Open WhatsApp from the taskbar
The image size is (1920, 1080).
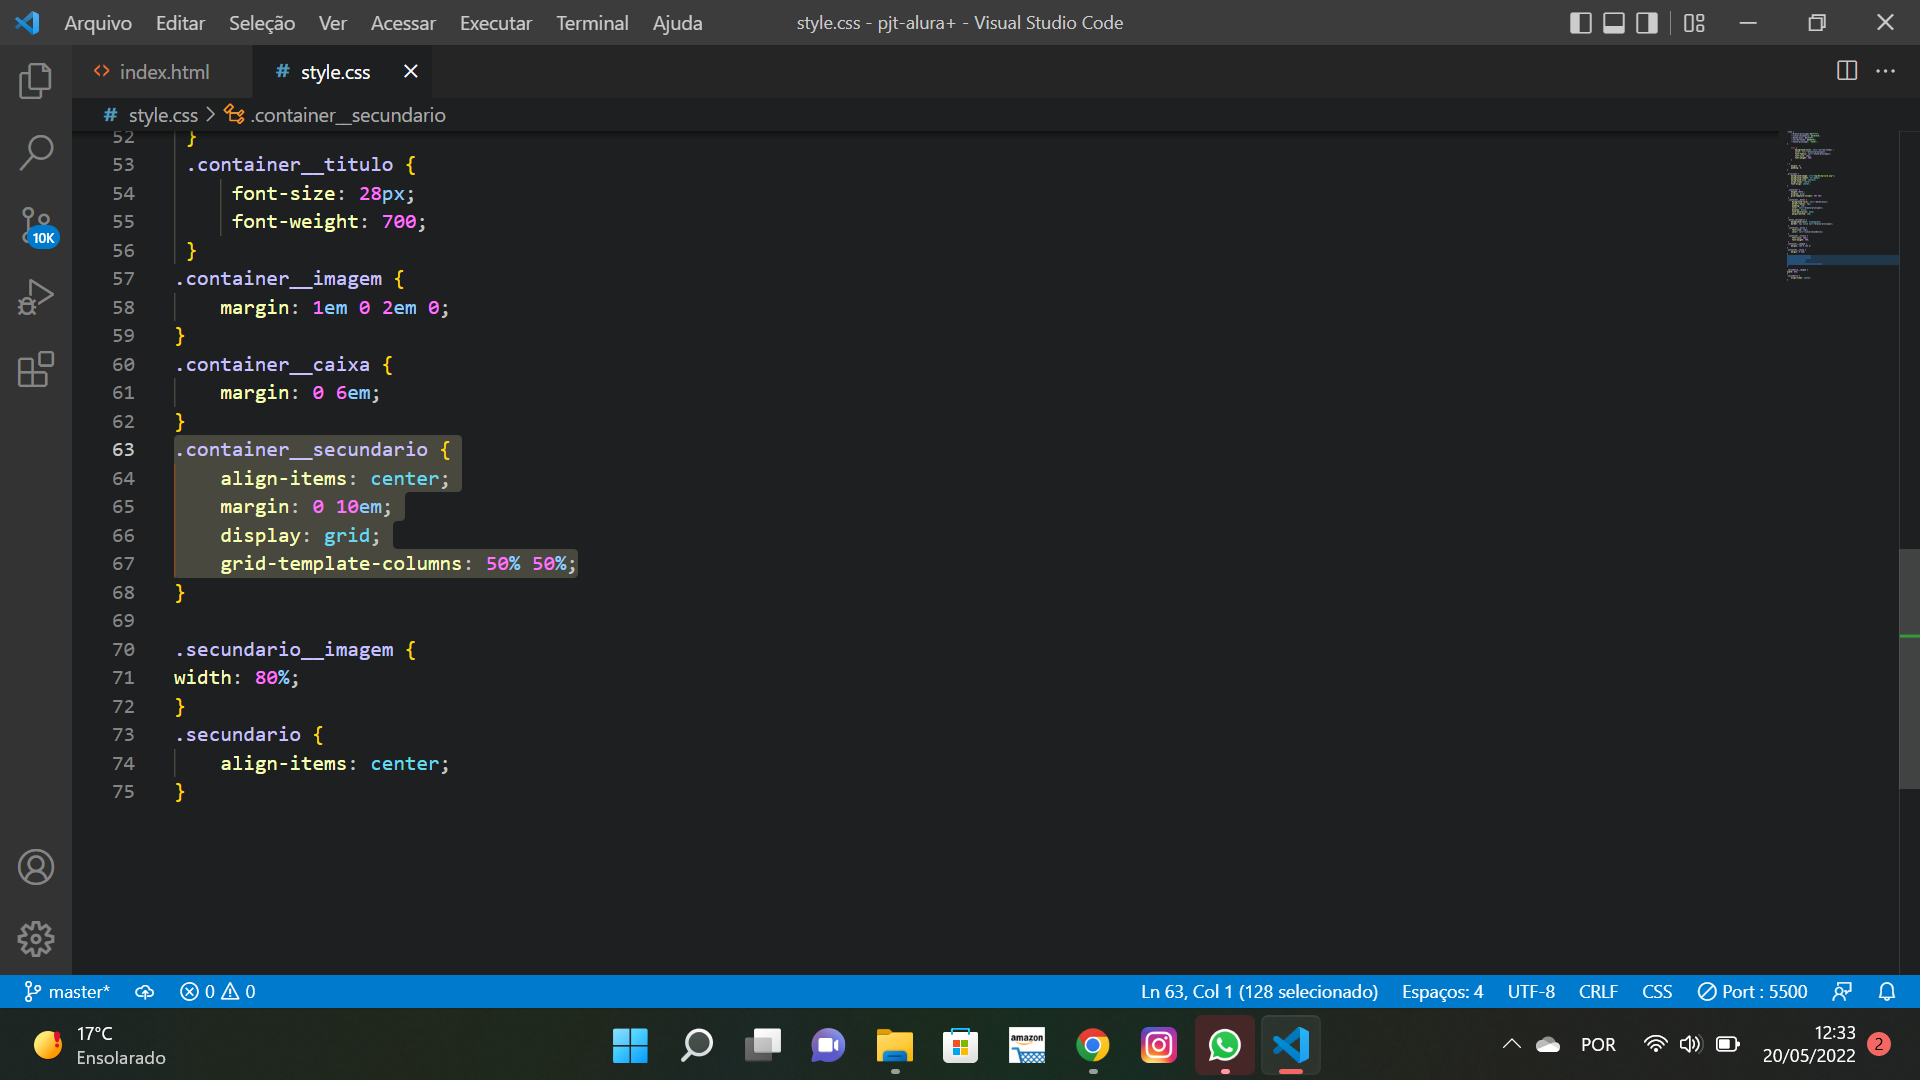click(x=1224, y=1046)
